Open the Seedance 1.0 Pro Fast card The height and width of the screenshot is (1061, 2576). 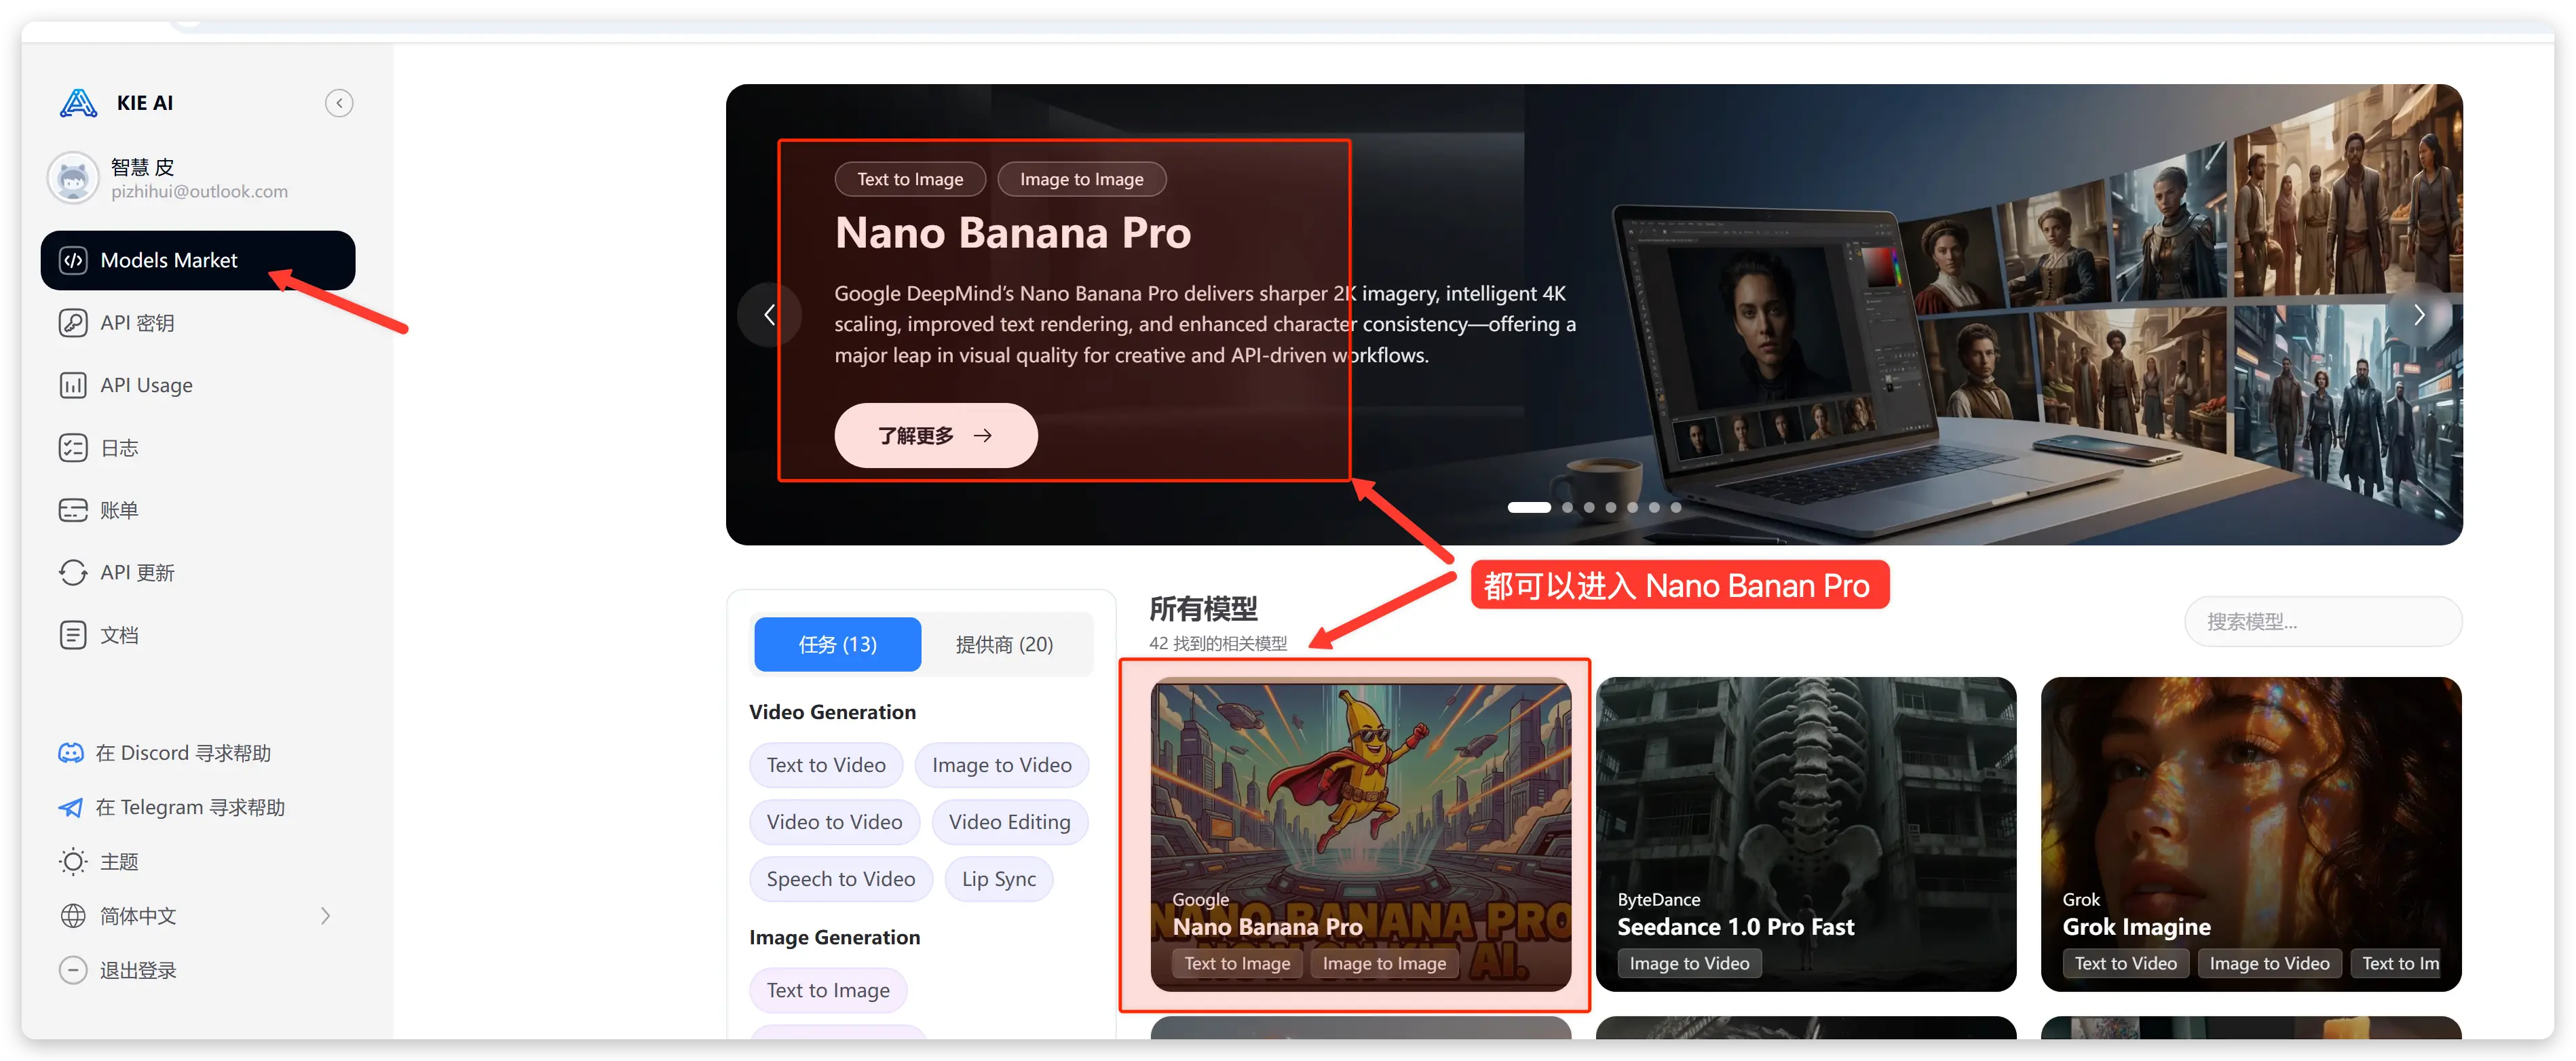[1805, 835]
